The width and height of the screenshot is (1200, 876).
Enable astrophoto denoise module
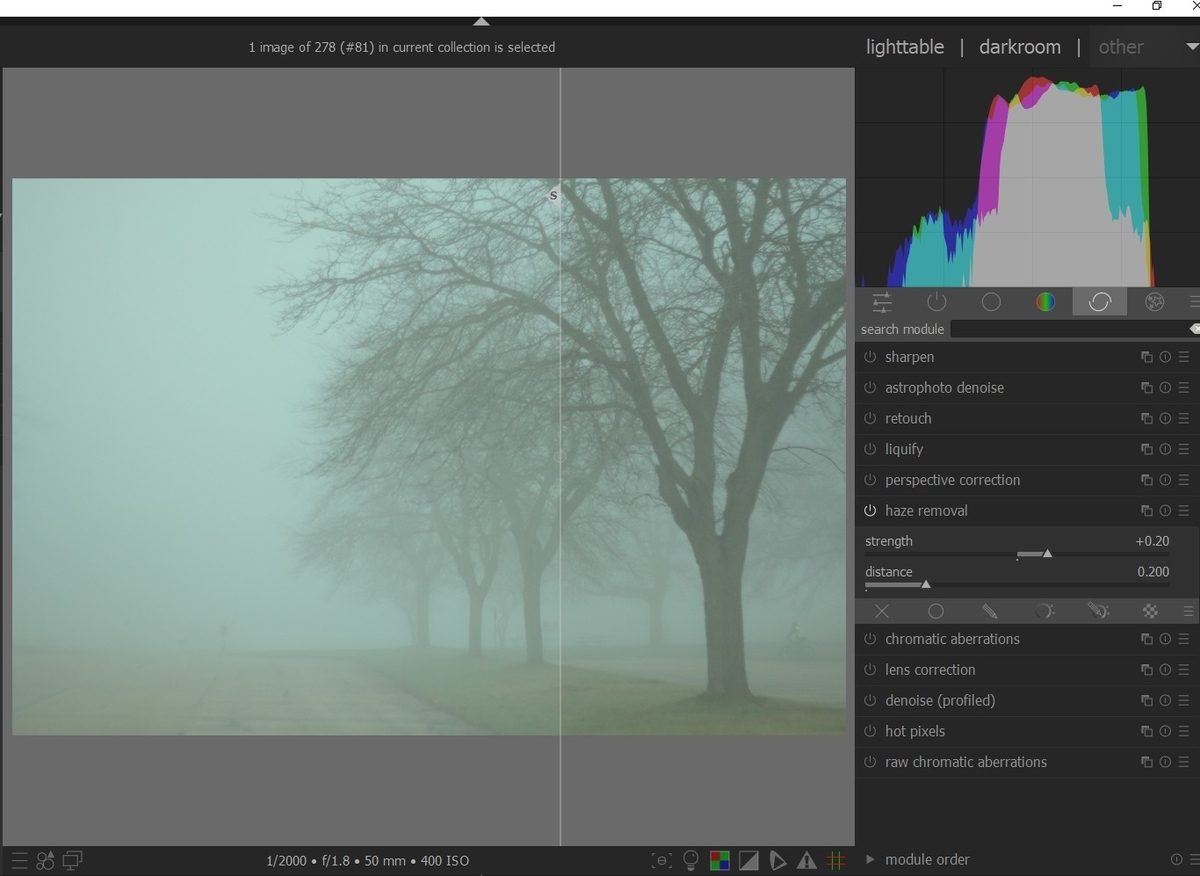[870, 388]
